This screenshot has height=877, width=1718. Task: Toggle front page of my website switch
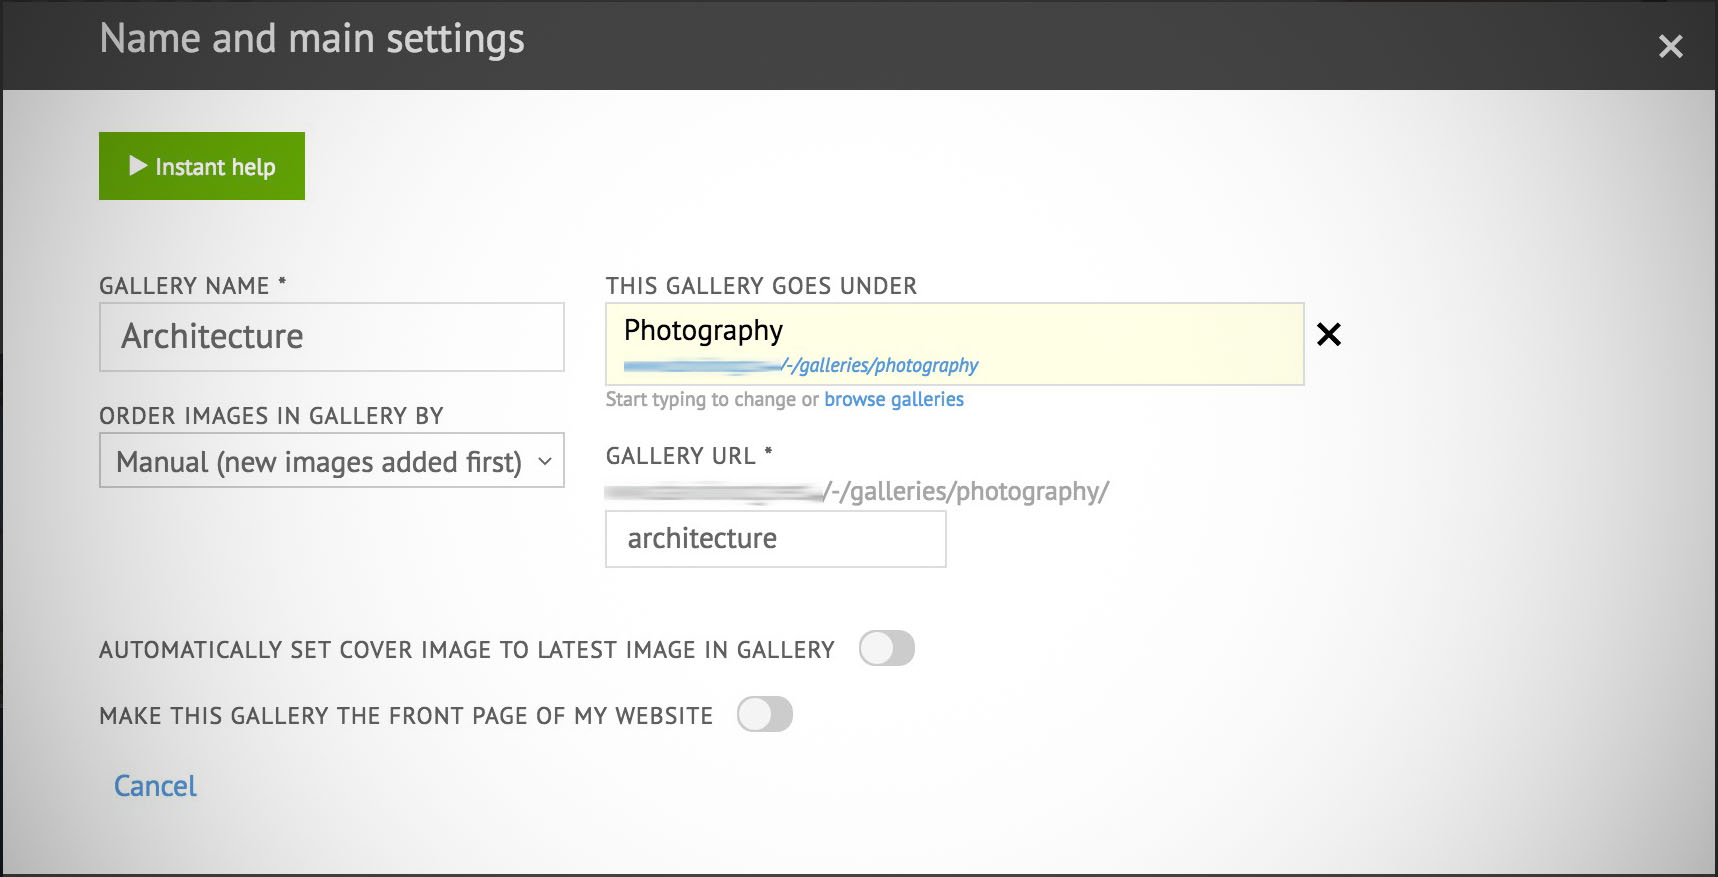(x=764, y=714)
